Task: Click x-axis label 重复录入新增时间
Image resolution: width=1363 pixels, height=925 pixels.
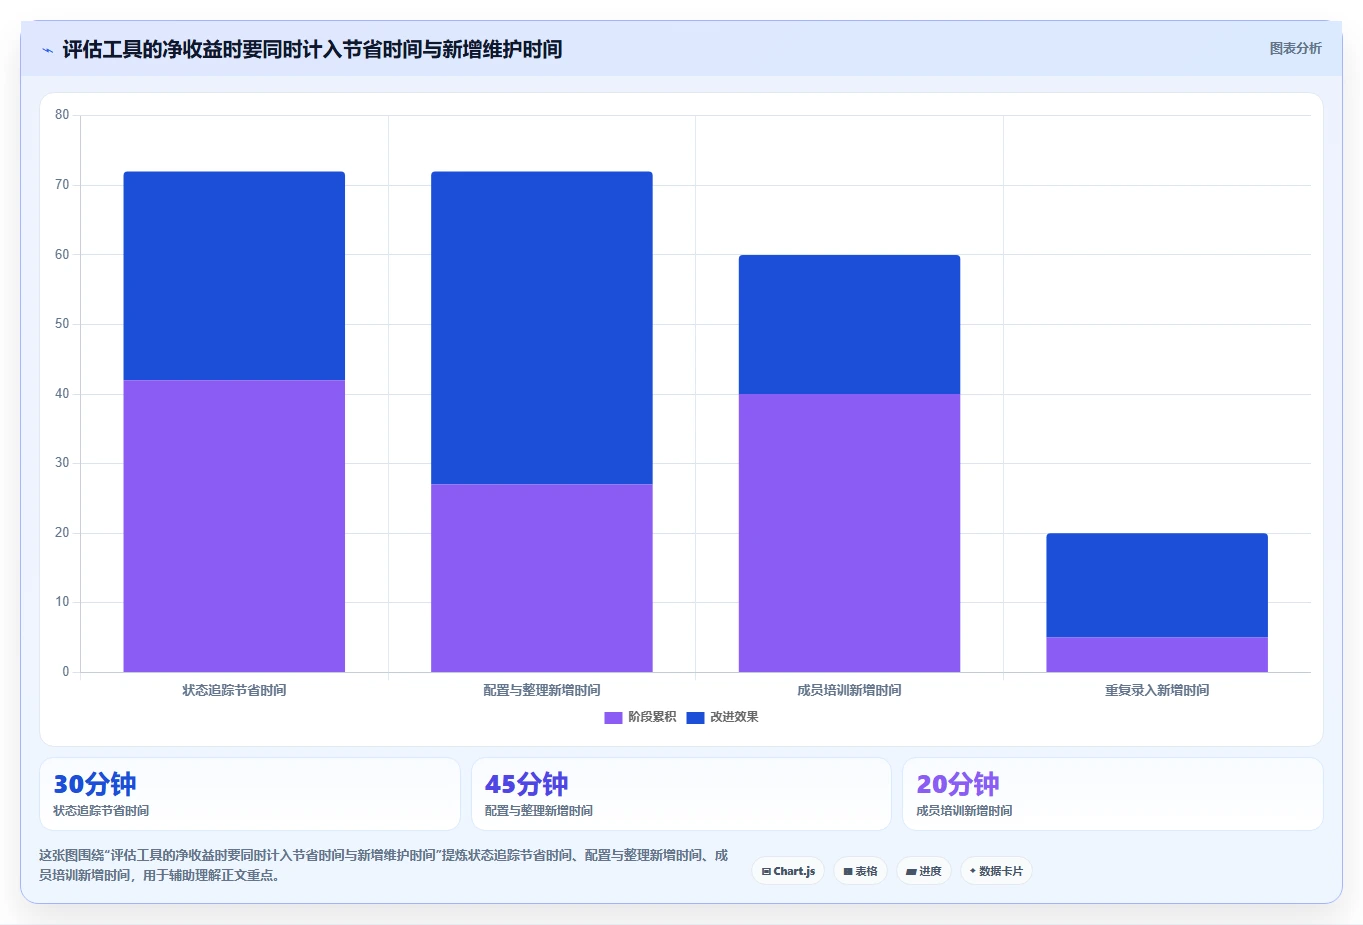Action: click(1157, 690)
